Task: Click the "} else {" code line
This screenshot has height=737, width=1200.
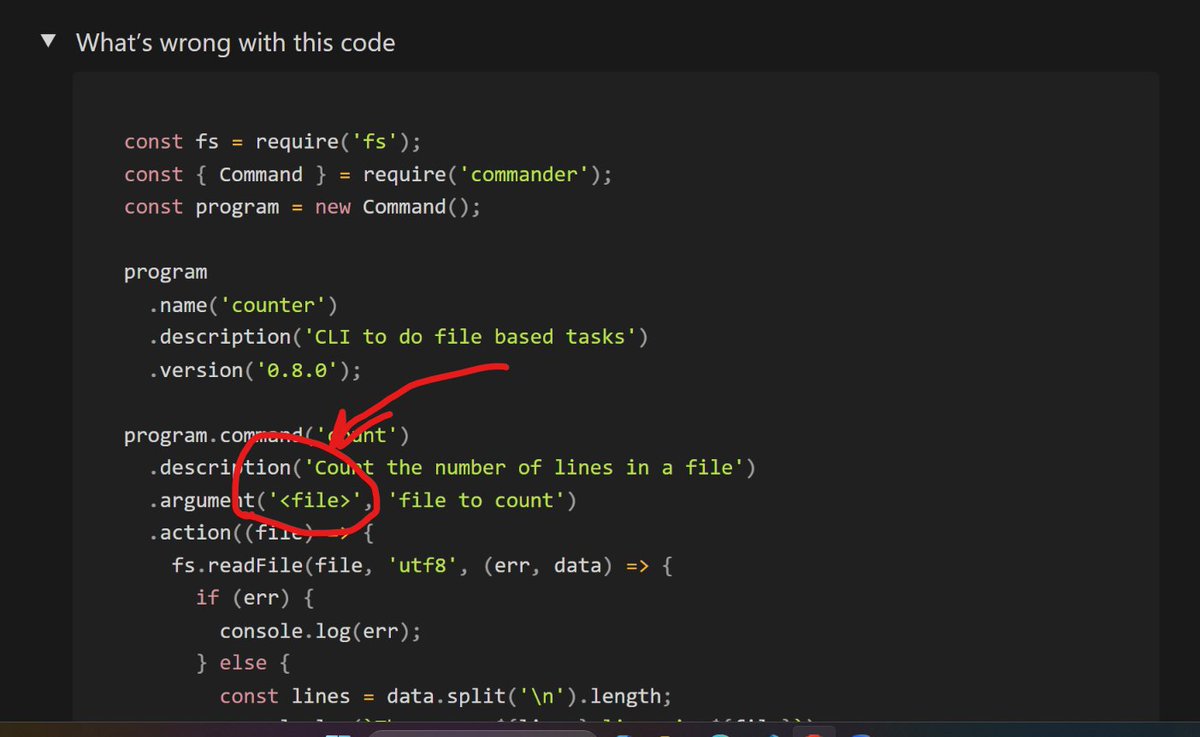Action: [x=243, y=663]
